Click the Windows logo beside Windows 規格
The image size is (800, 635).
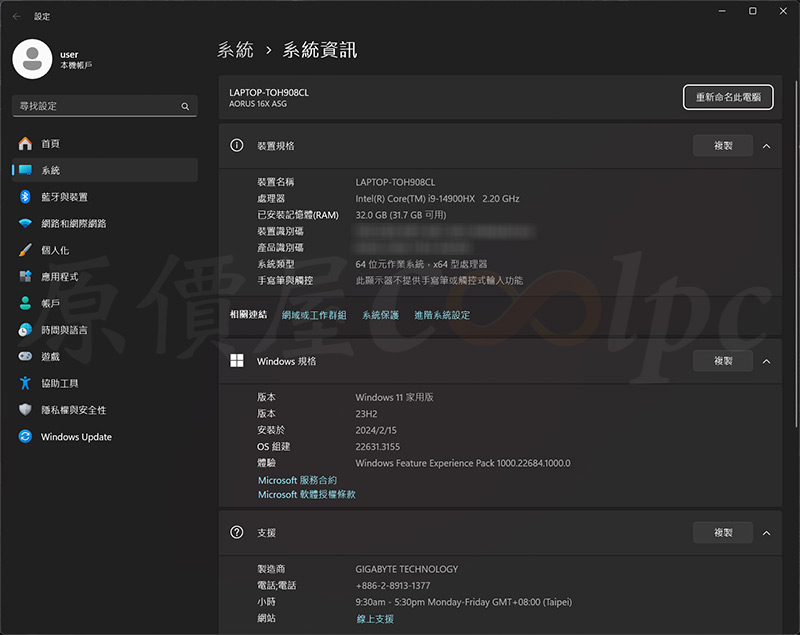pos(237,361)
